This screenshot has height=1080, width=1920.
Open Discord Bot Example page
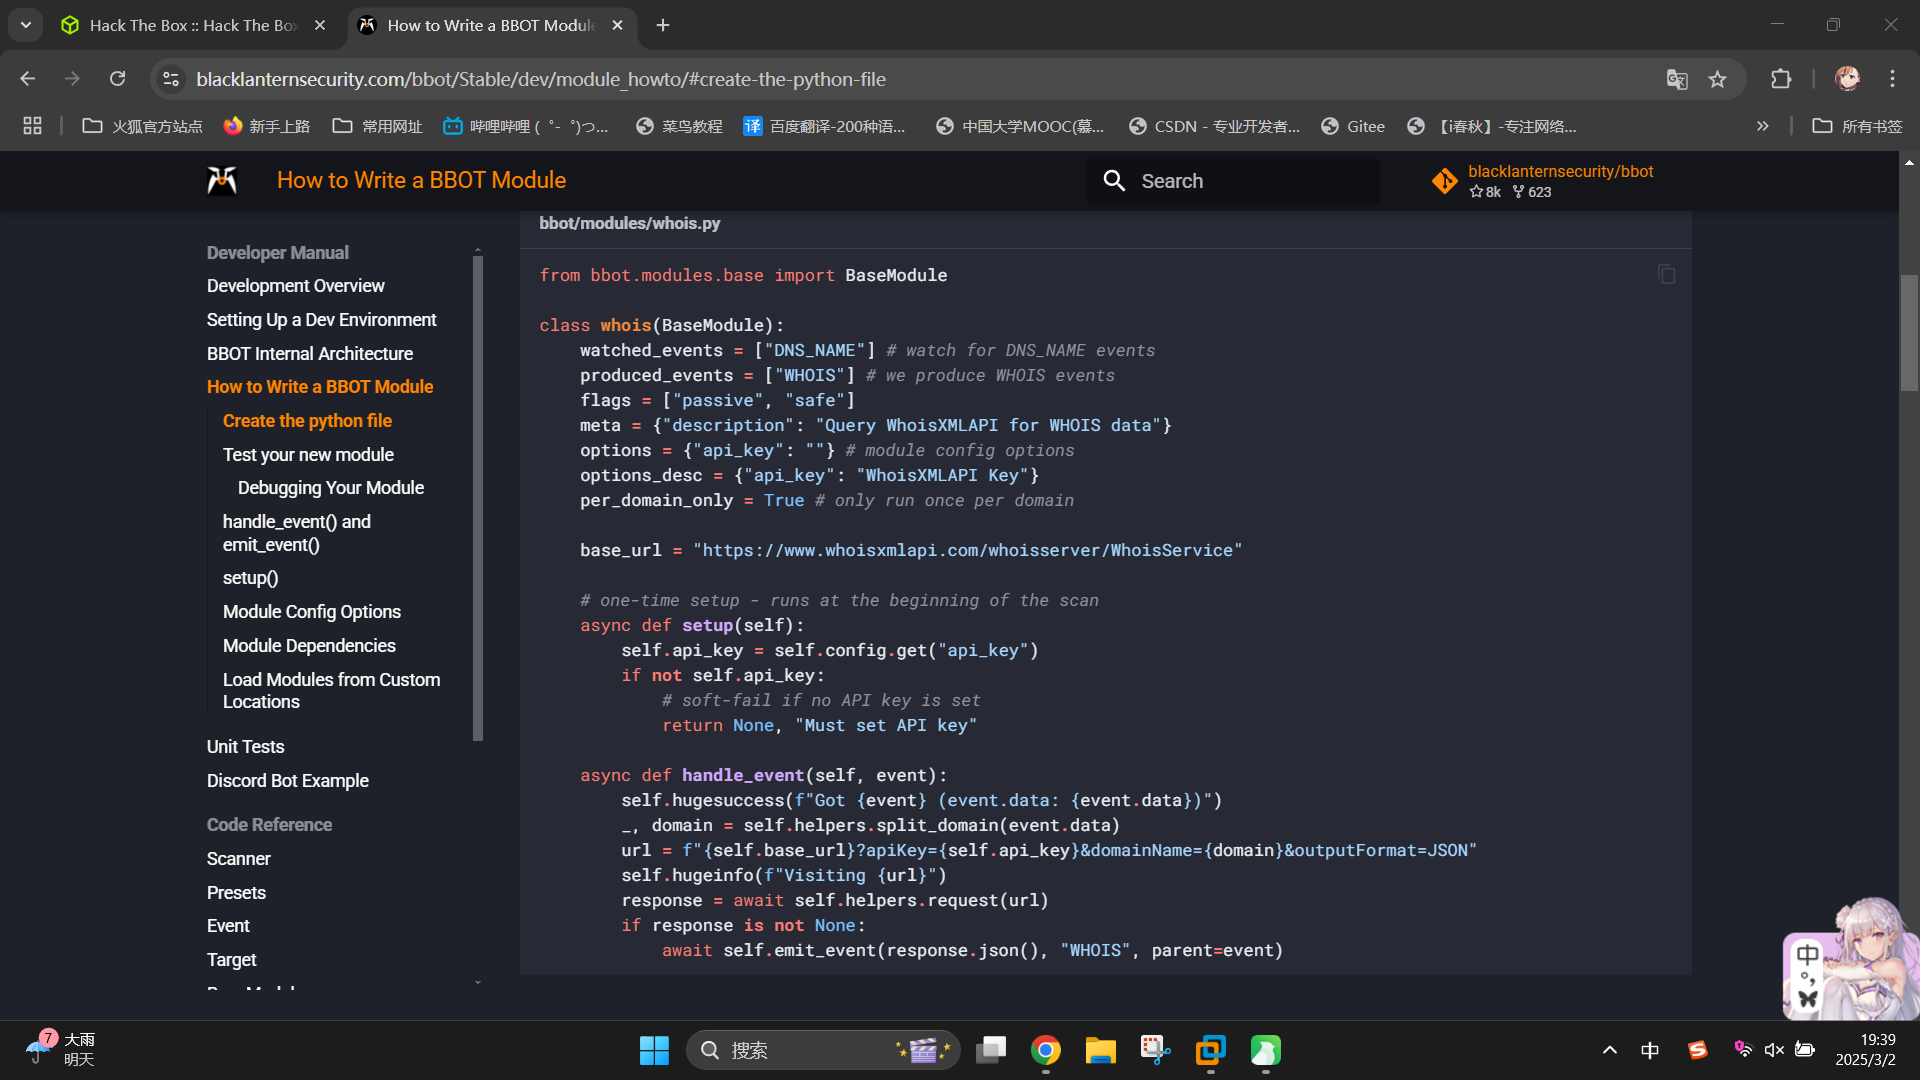click(x=287, y=781)
